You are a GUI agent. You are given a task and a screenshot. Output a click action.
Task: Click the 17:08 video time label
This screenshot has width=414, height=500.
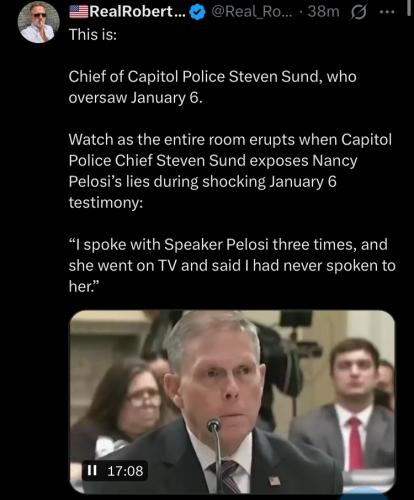coord(125,471)
